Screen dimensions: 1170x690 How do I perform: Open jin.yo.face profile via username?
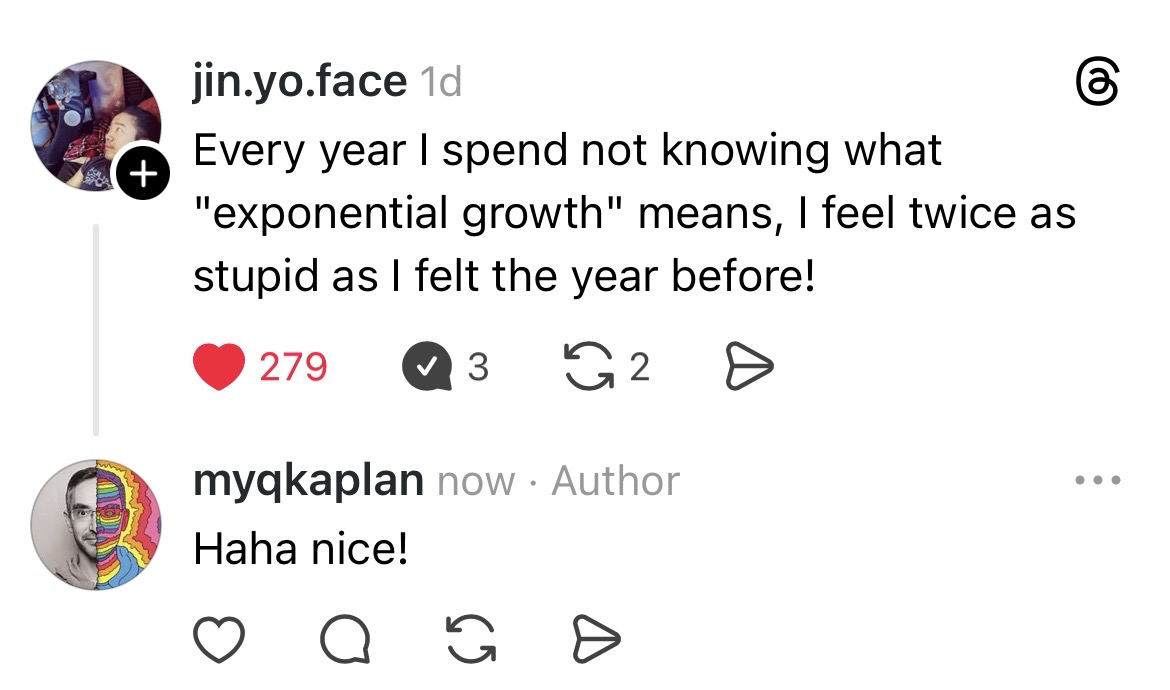point(300,81)
